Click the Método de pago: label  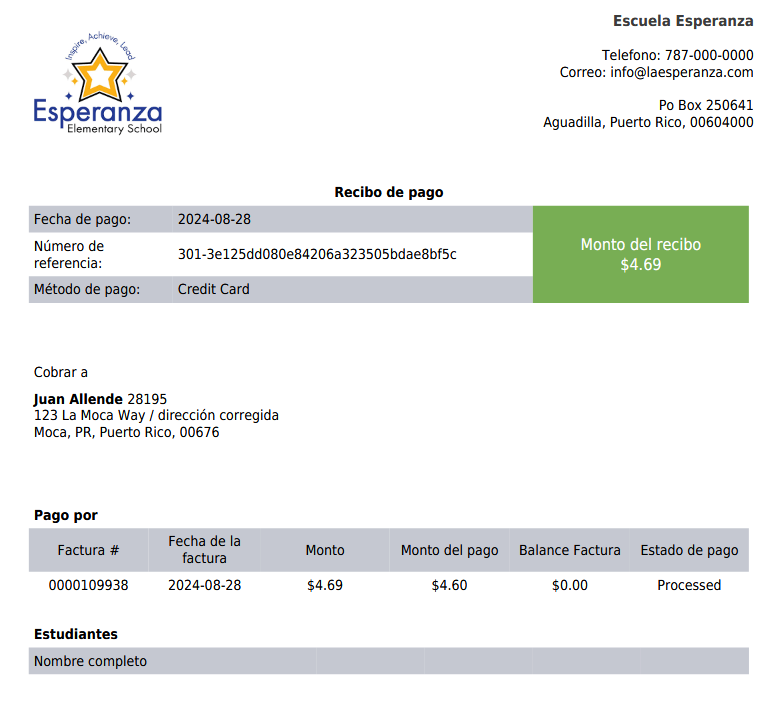click(86, 290)
